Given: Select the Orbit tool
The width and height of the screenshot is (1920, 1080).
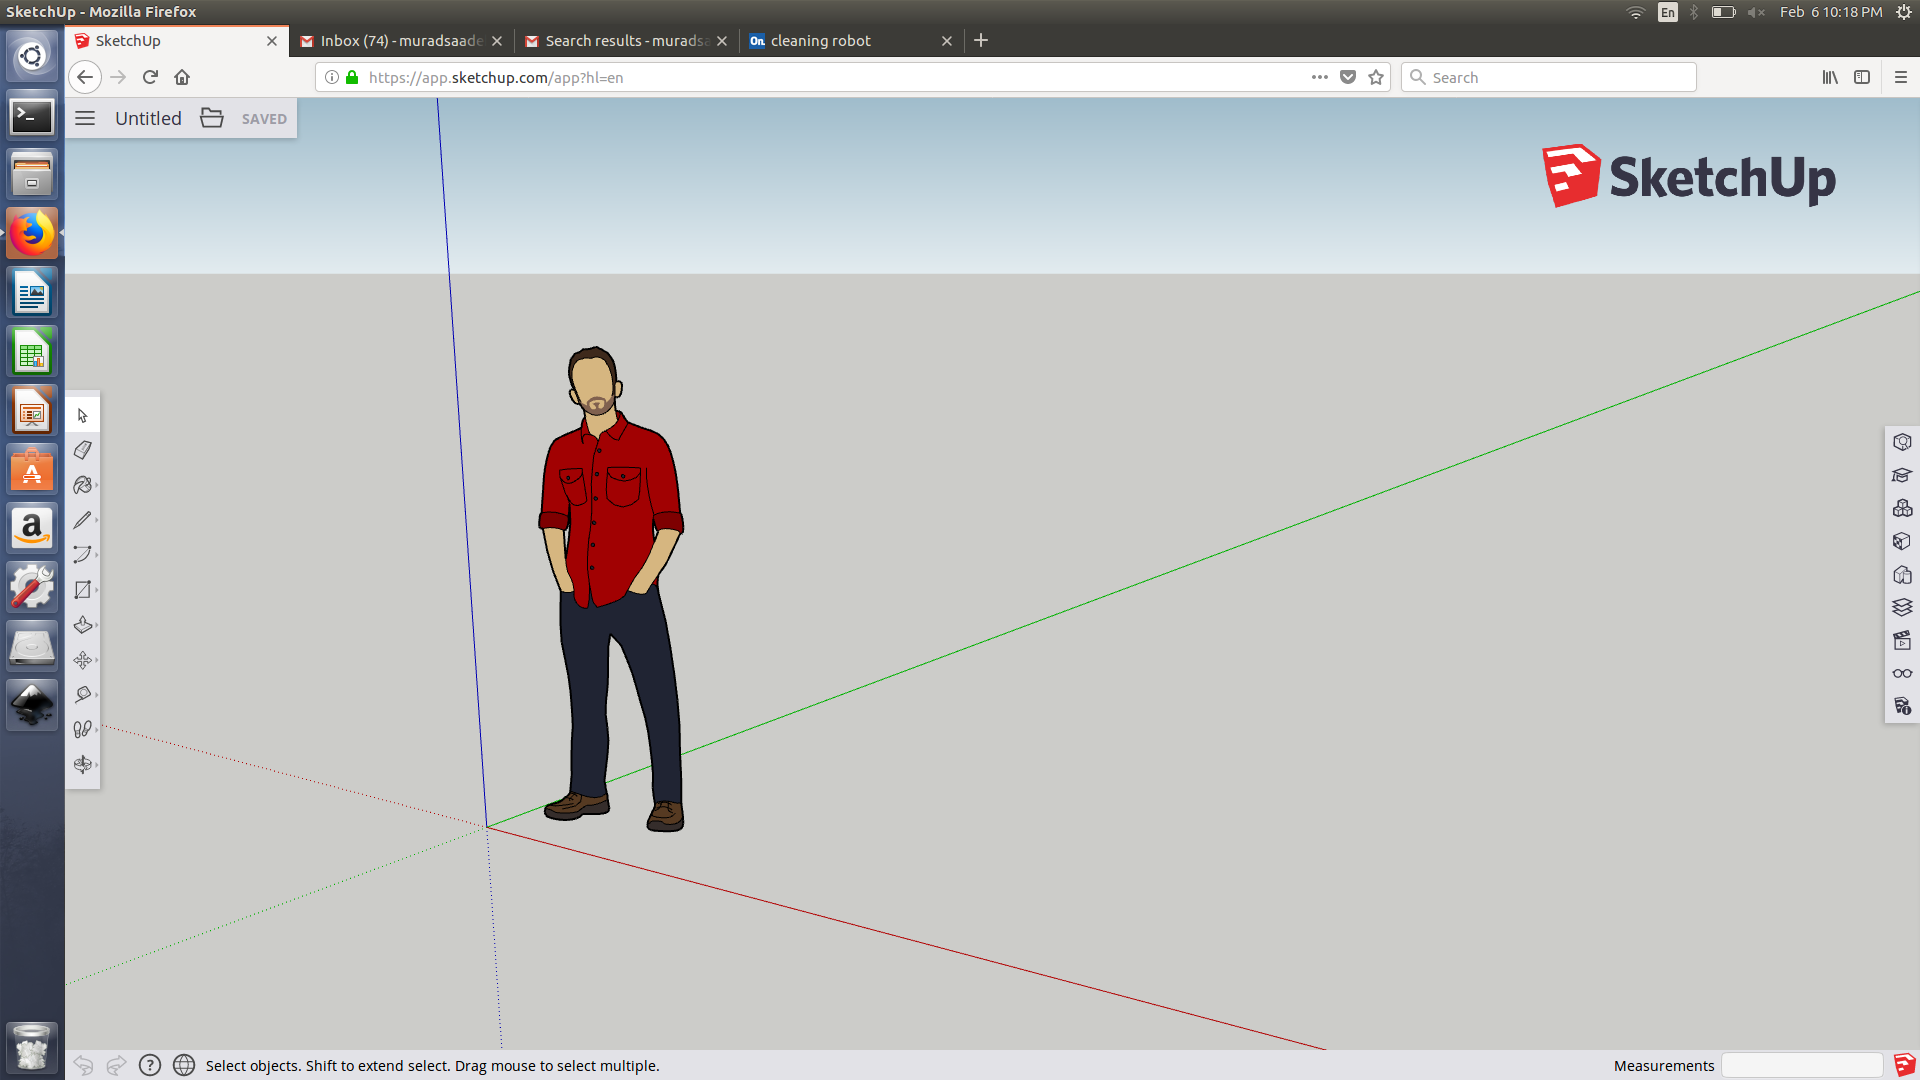Looking at the screenshot, I should [83, 765].
